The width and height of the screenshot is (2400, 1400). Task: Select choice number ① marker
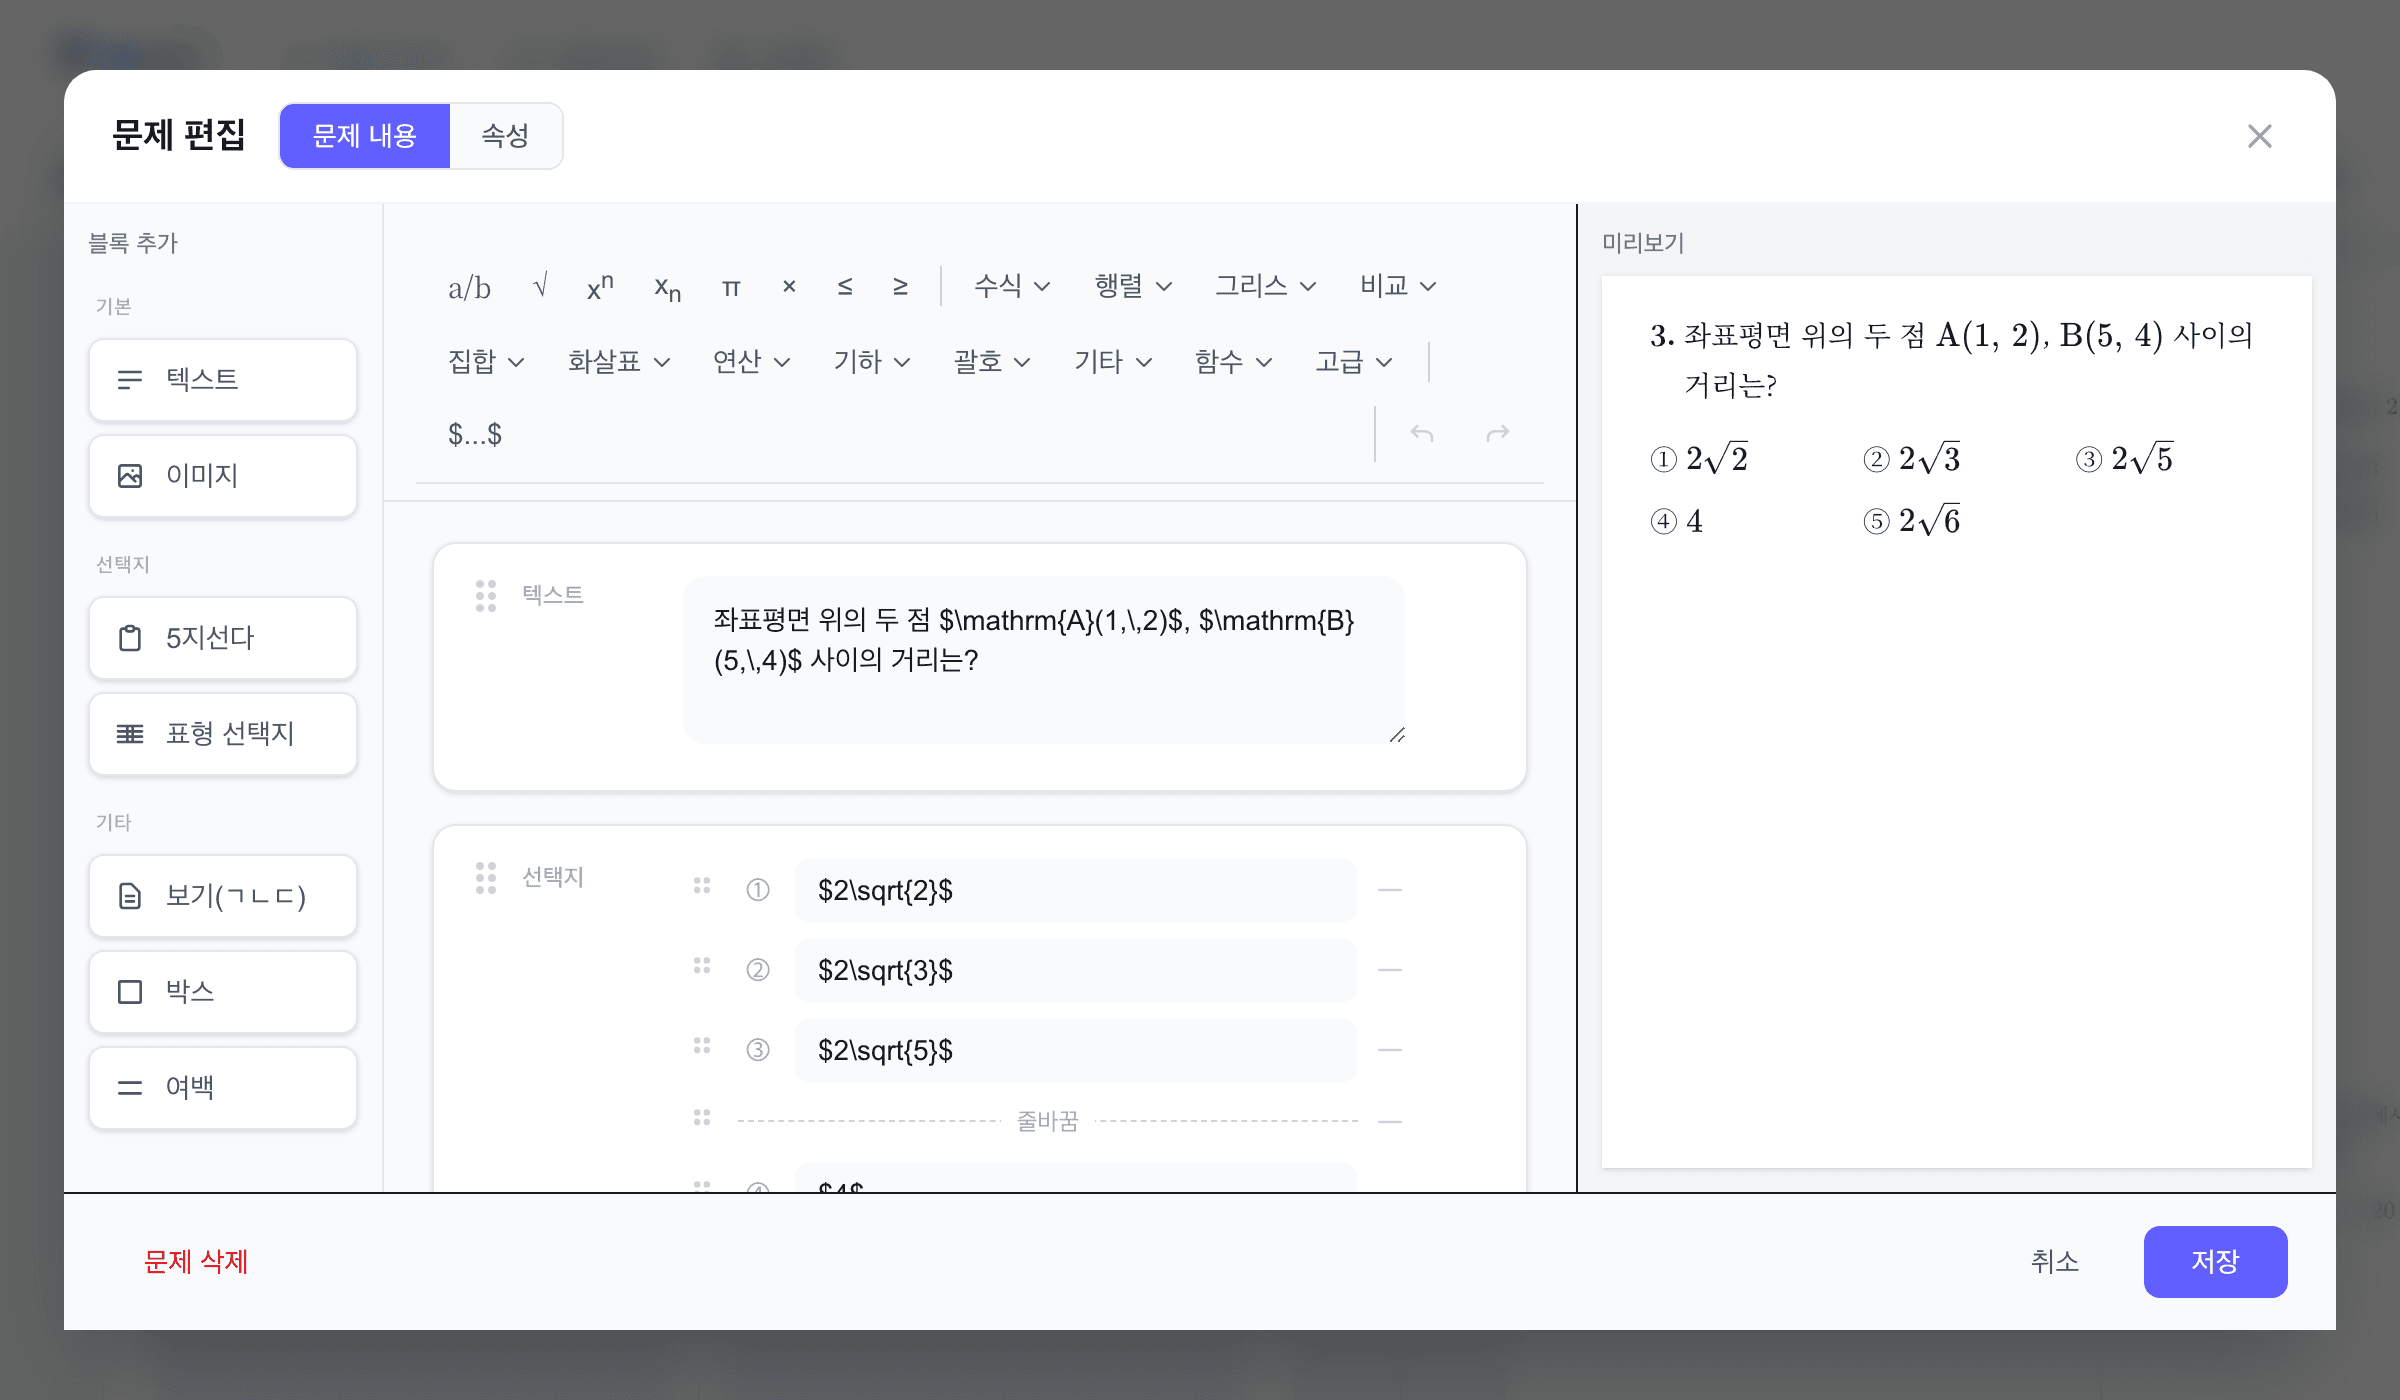758,890
